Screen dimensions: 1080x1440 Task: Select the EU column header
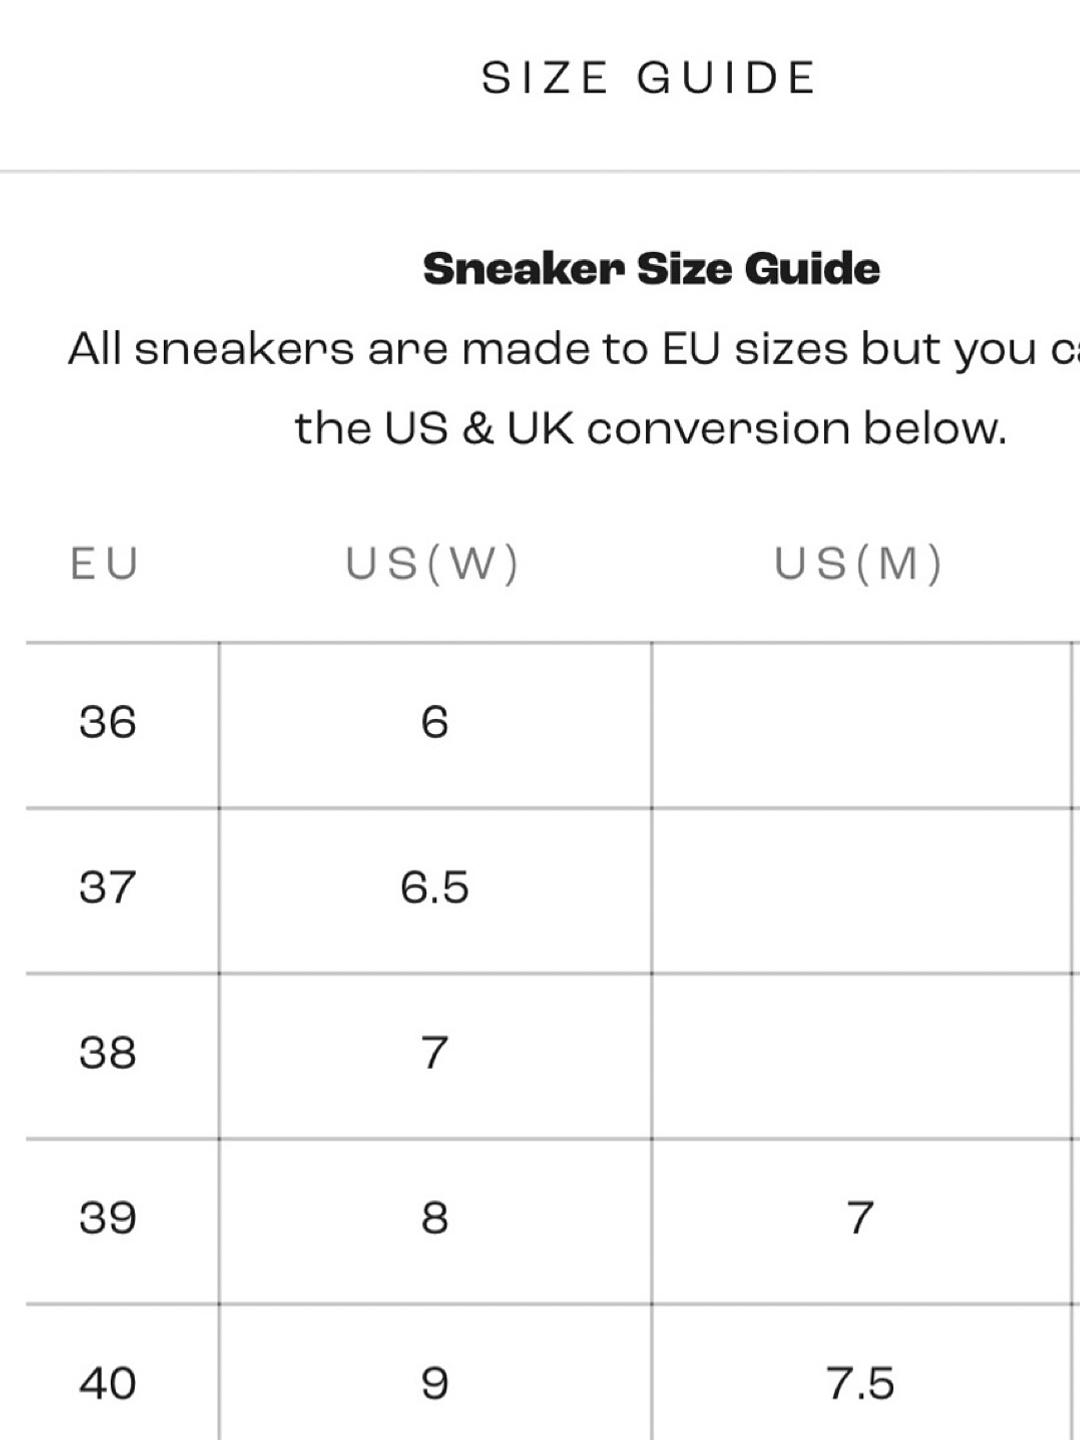coord(104,564)
